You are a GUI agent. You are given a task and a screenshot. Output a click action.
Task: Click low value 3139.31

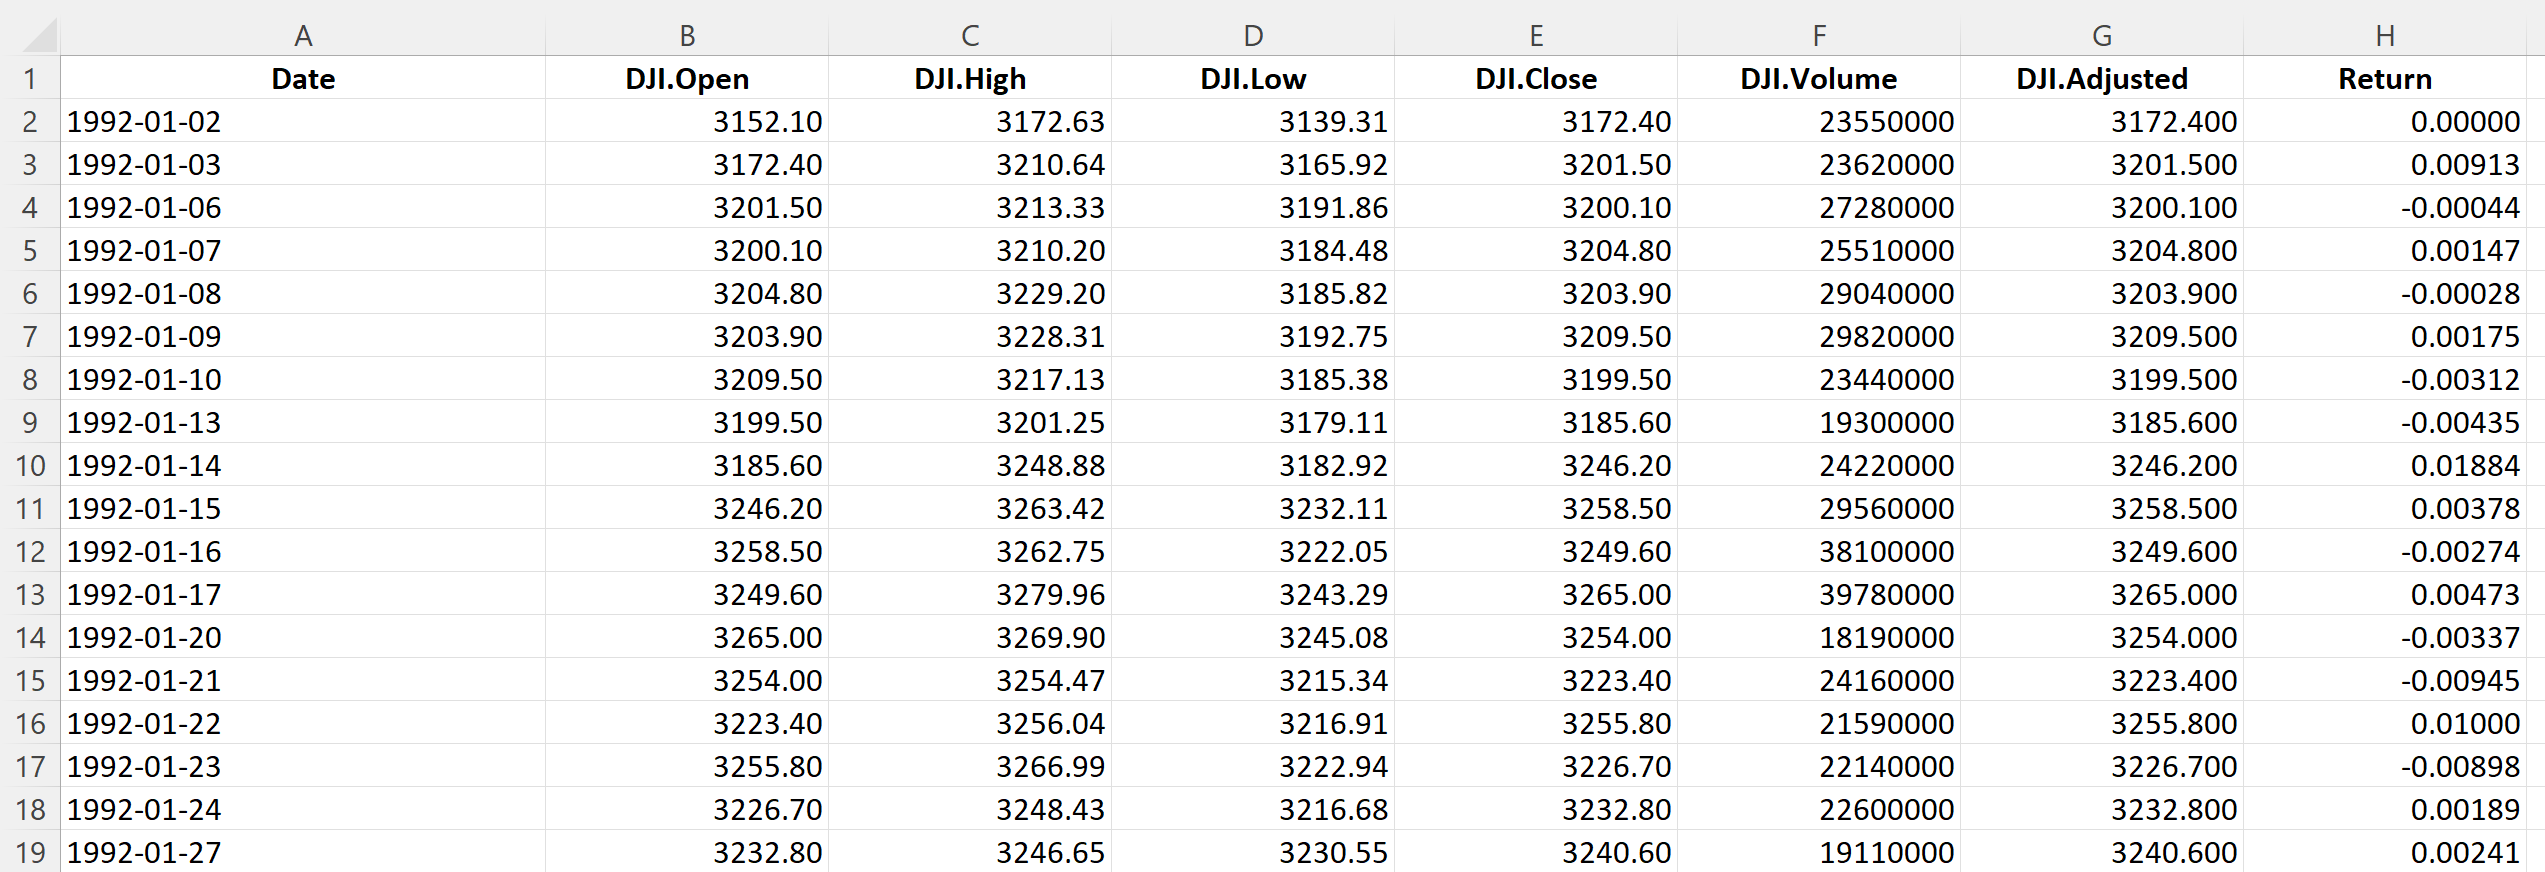1253,121
